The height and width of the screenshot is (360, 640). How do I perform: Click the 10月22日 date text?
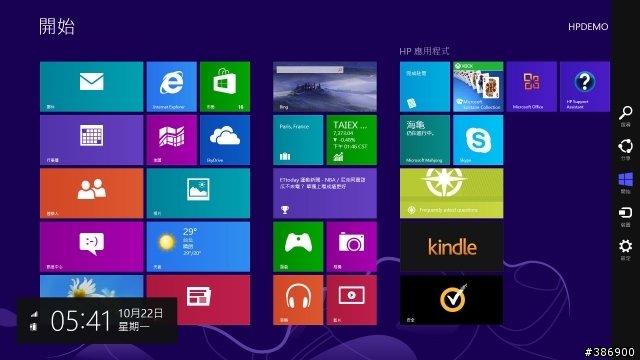(140, 313)
